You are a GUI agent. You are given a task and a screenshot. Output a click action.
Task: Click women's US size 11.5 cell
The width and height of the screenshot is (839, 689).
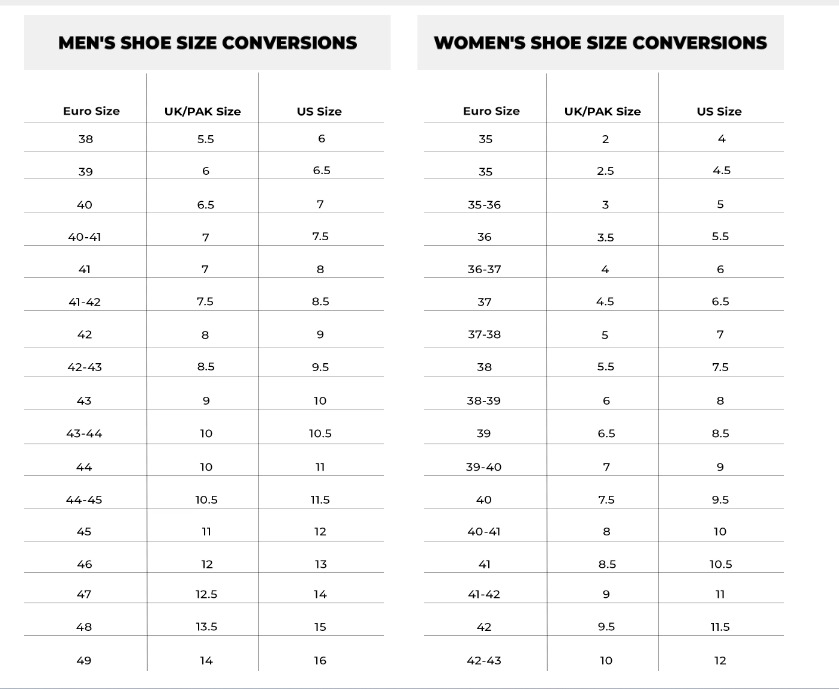[x=720, y=627]
